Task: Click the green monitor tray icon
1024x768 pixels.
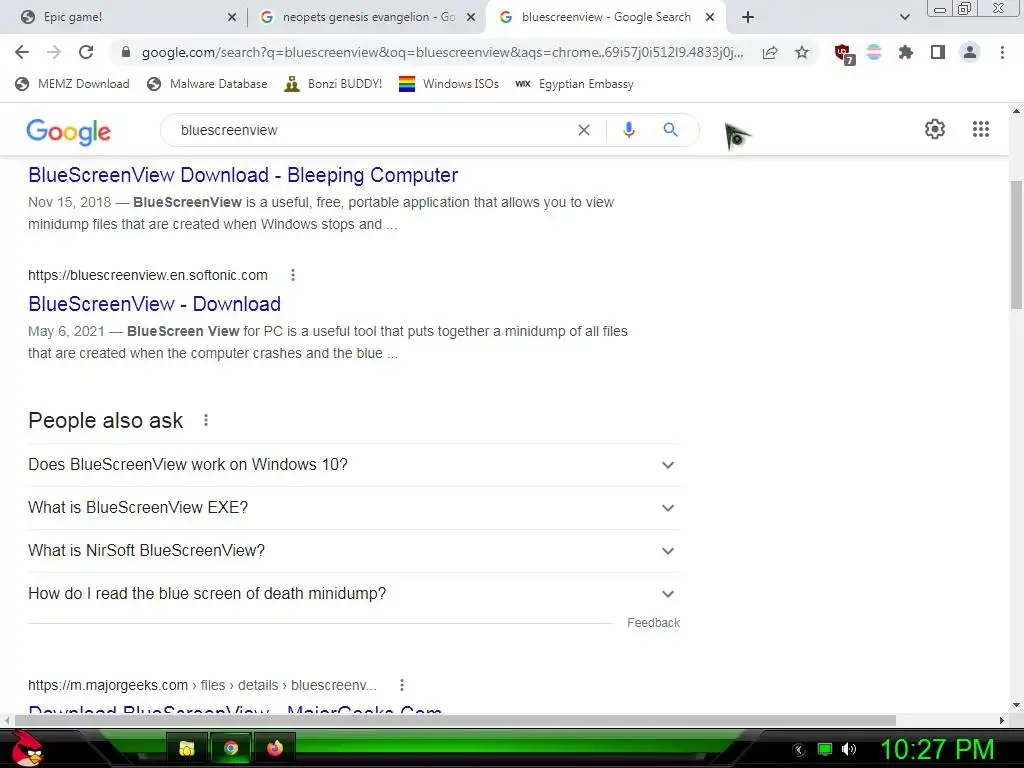Action: point(825,749)
